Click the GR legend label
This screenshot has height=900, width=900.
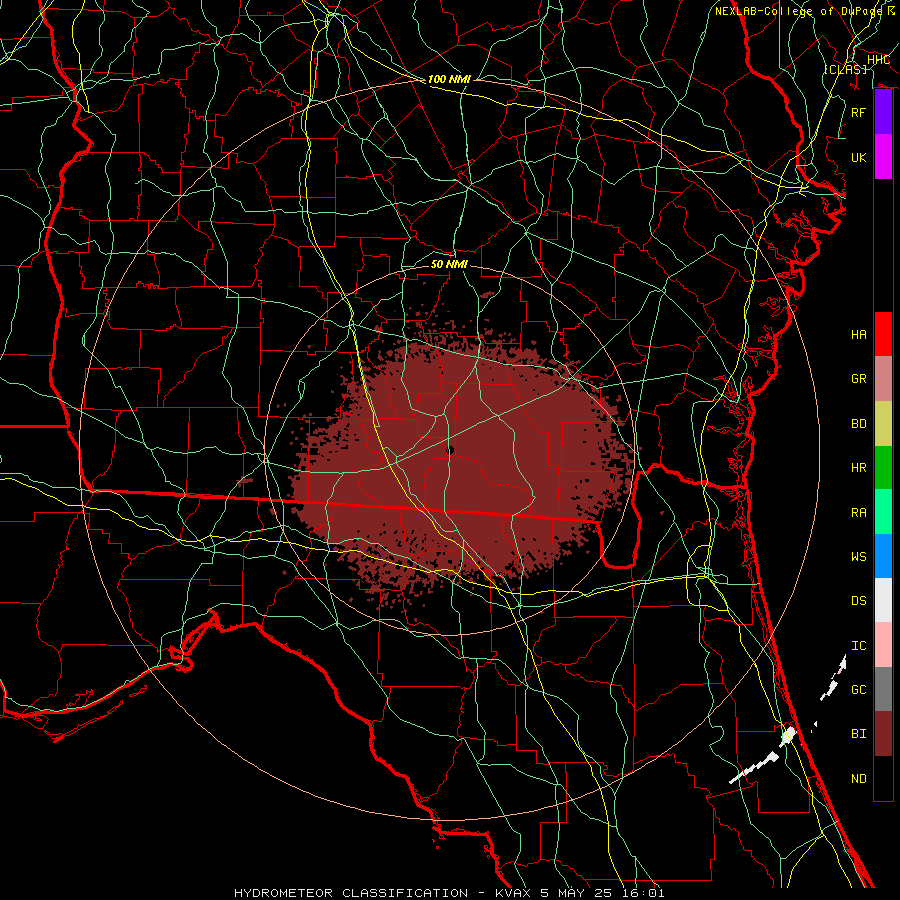pyautogui.click(x=859, y=379)
